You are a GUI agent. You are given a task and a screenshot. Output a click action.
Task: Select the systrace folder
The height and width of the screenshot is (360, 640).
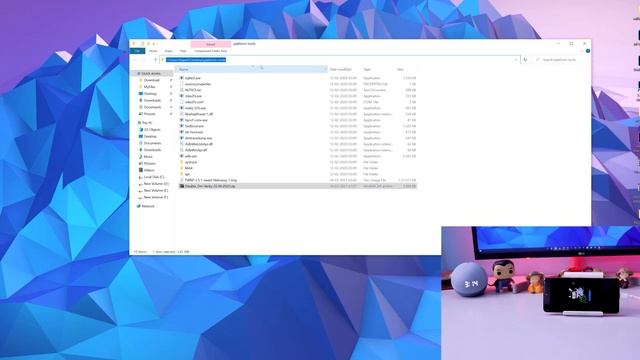tap(298, 162)
